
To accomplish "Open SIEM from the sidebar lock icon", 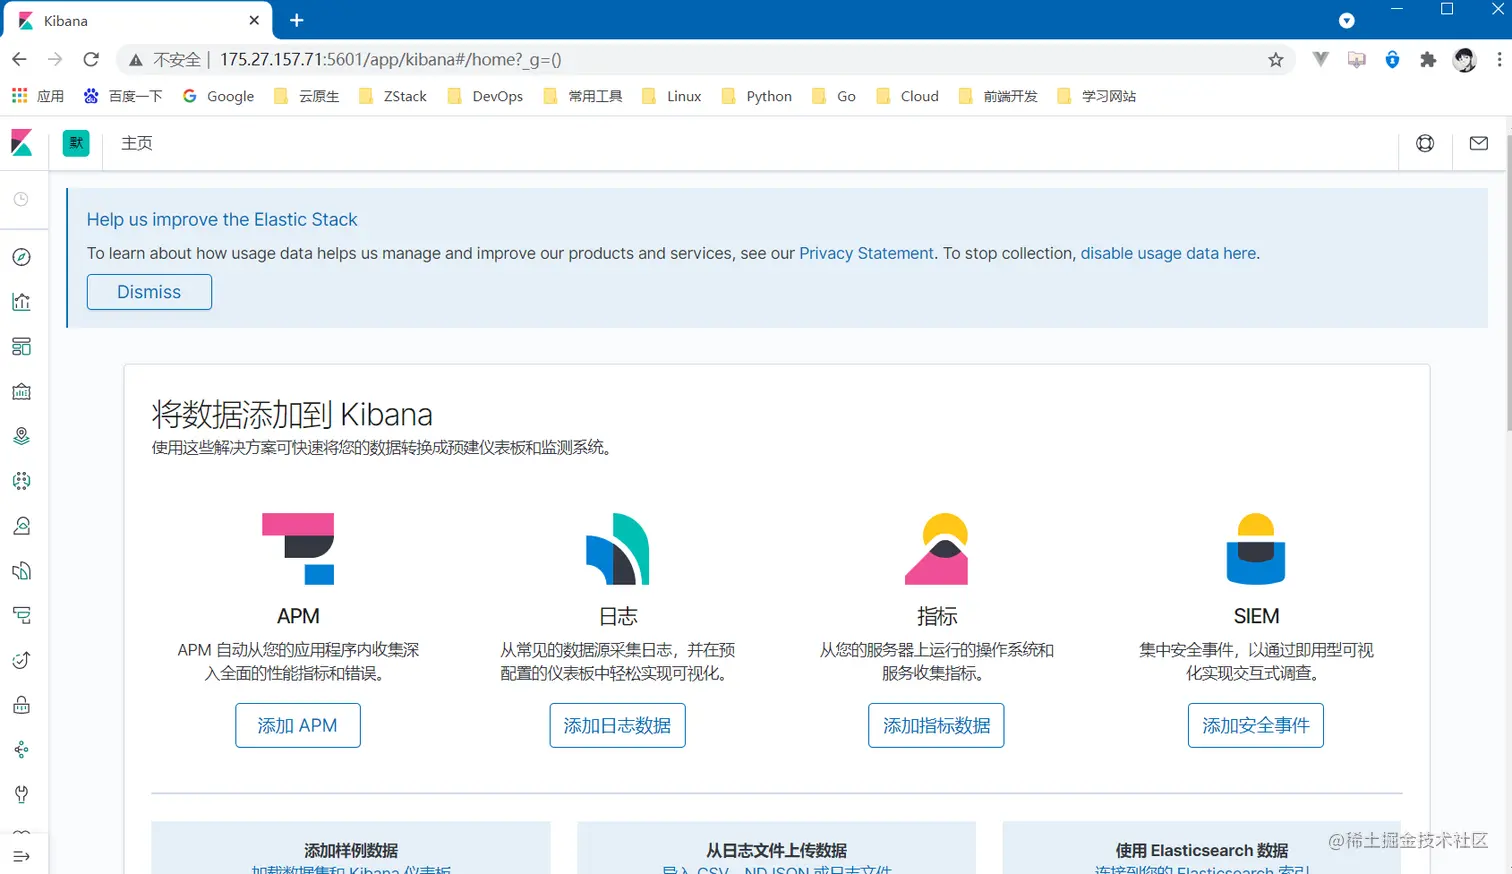I will (21, 705).
